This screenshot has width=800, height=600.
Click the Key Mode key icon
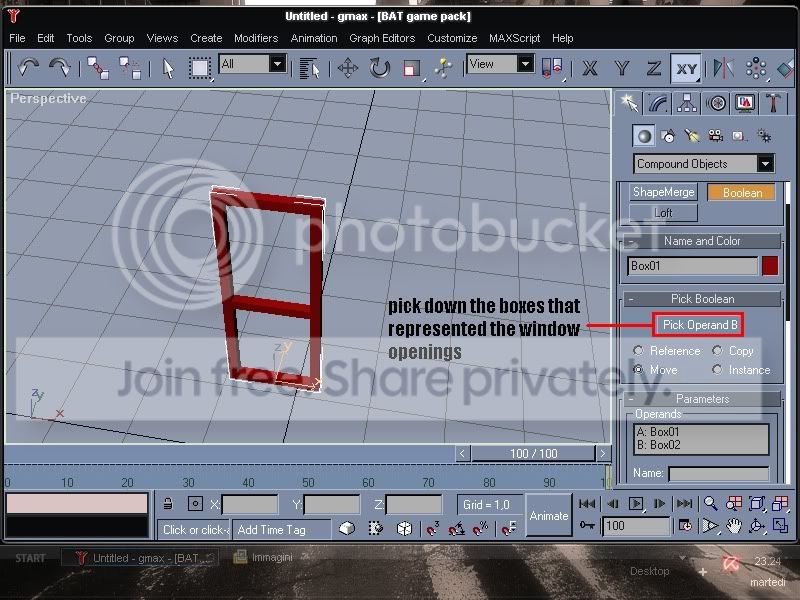(x=587, y=525)
